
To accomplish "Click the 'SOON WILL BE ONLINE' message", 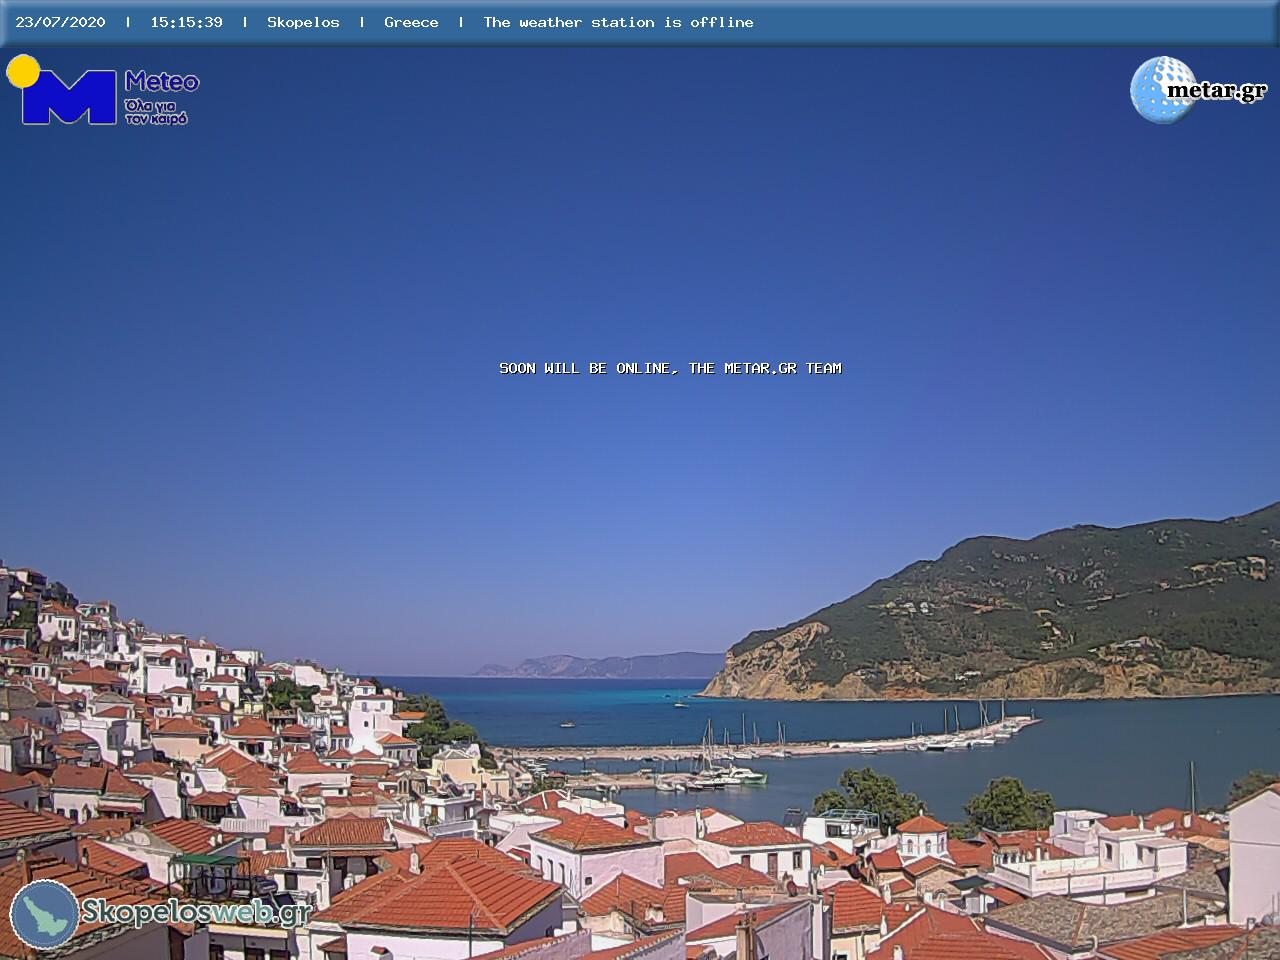I will click(670, 368).
